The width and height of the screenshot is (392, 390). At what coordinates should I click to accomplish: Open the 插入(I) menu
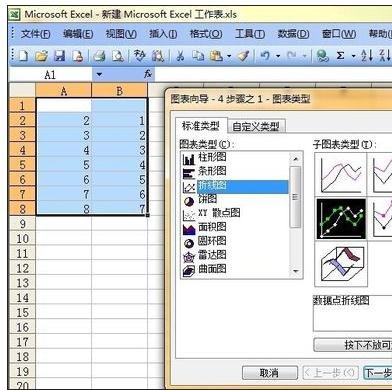click(163, 34)
